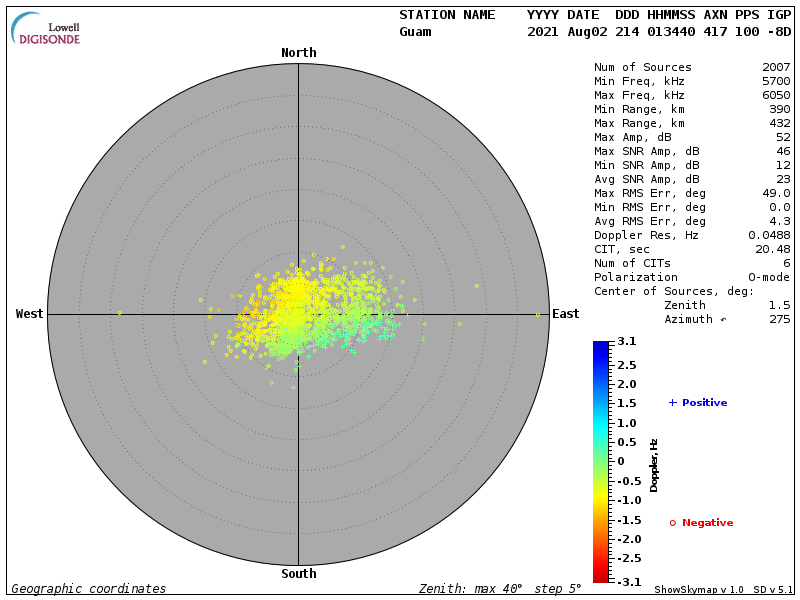Click the North label above the skymap

pyautogui.click(x=298, y=53)
